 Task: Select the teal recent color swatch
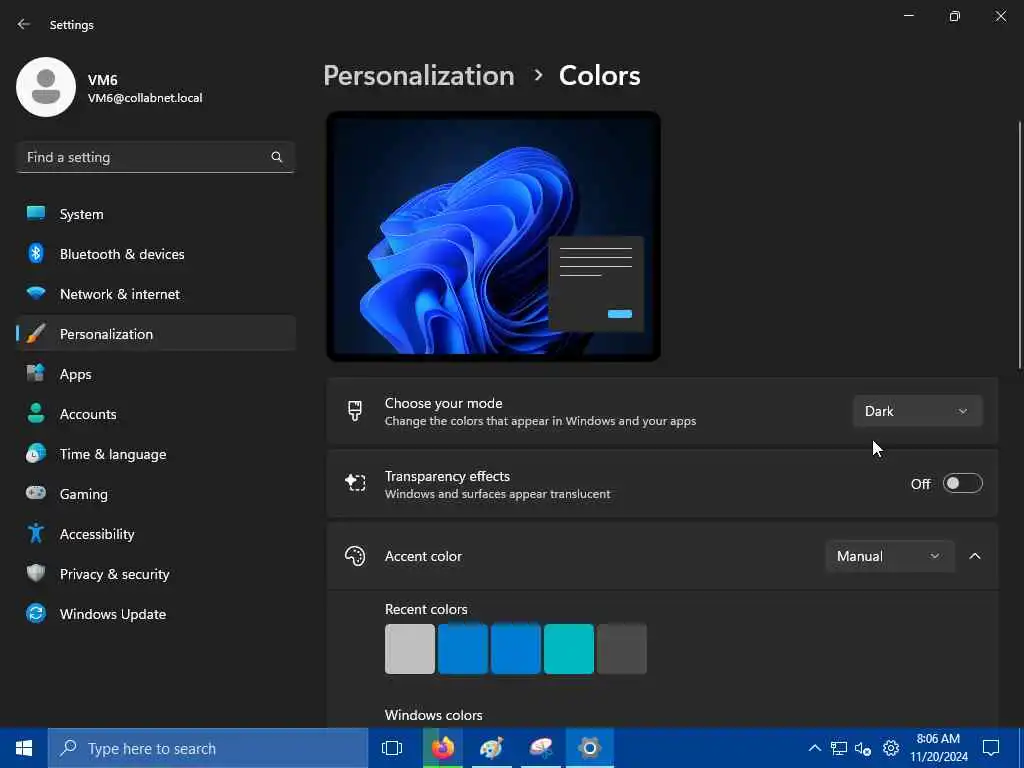[568, 648]
